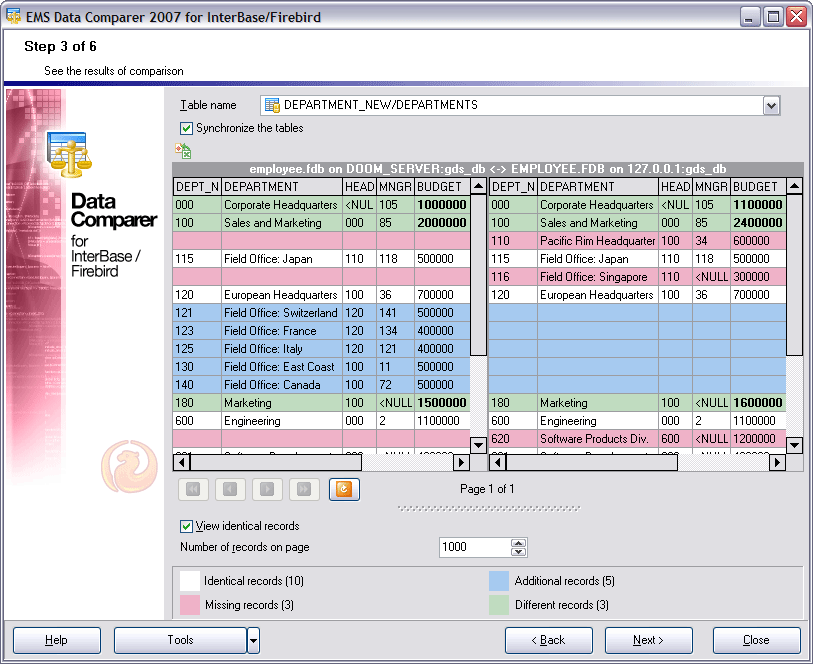Click the Help button
This screenshot has width=813, height=664.
[57, 641]
